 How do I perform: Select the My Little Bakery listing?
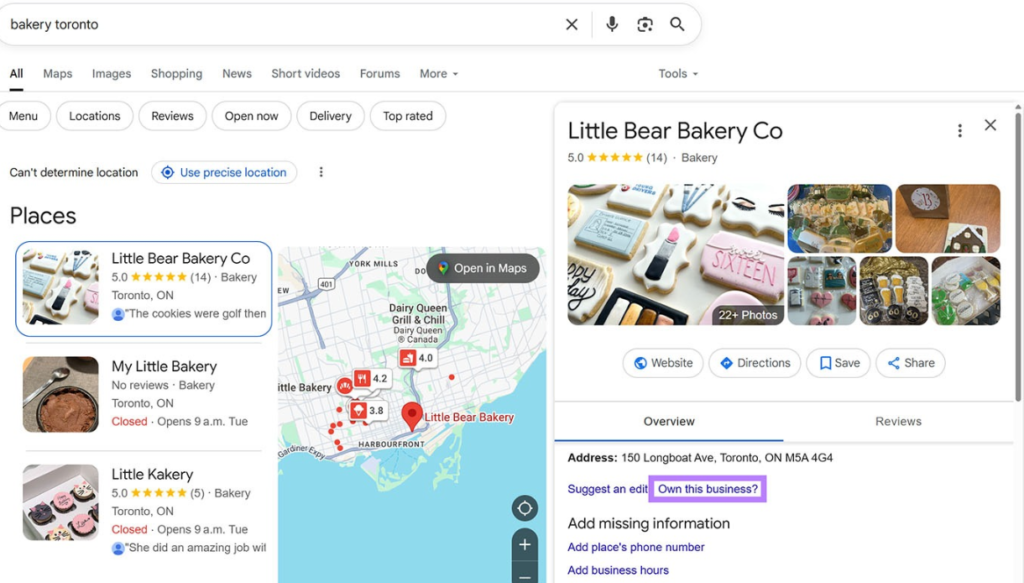(144, 394)
